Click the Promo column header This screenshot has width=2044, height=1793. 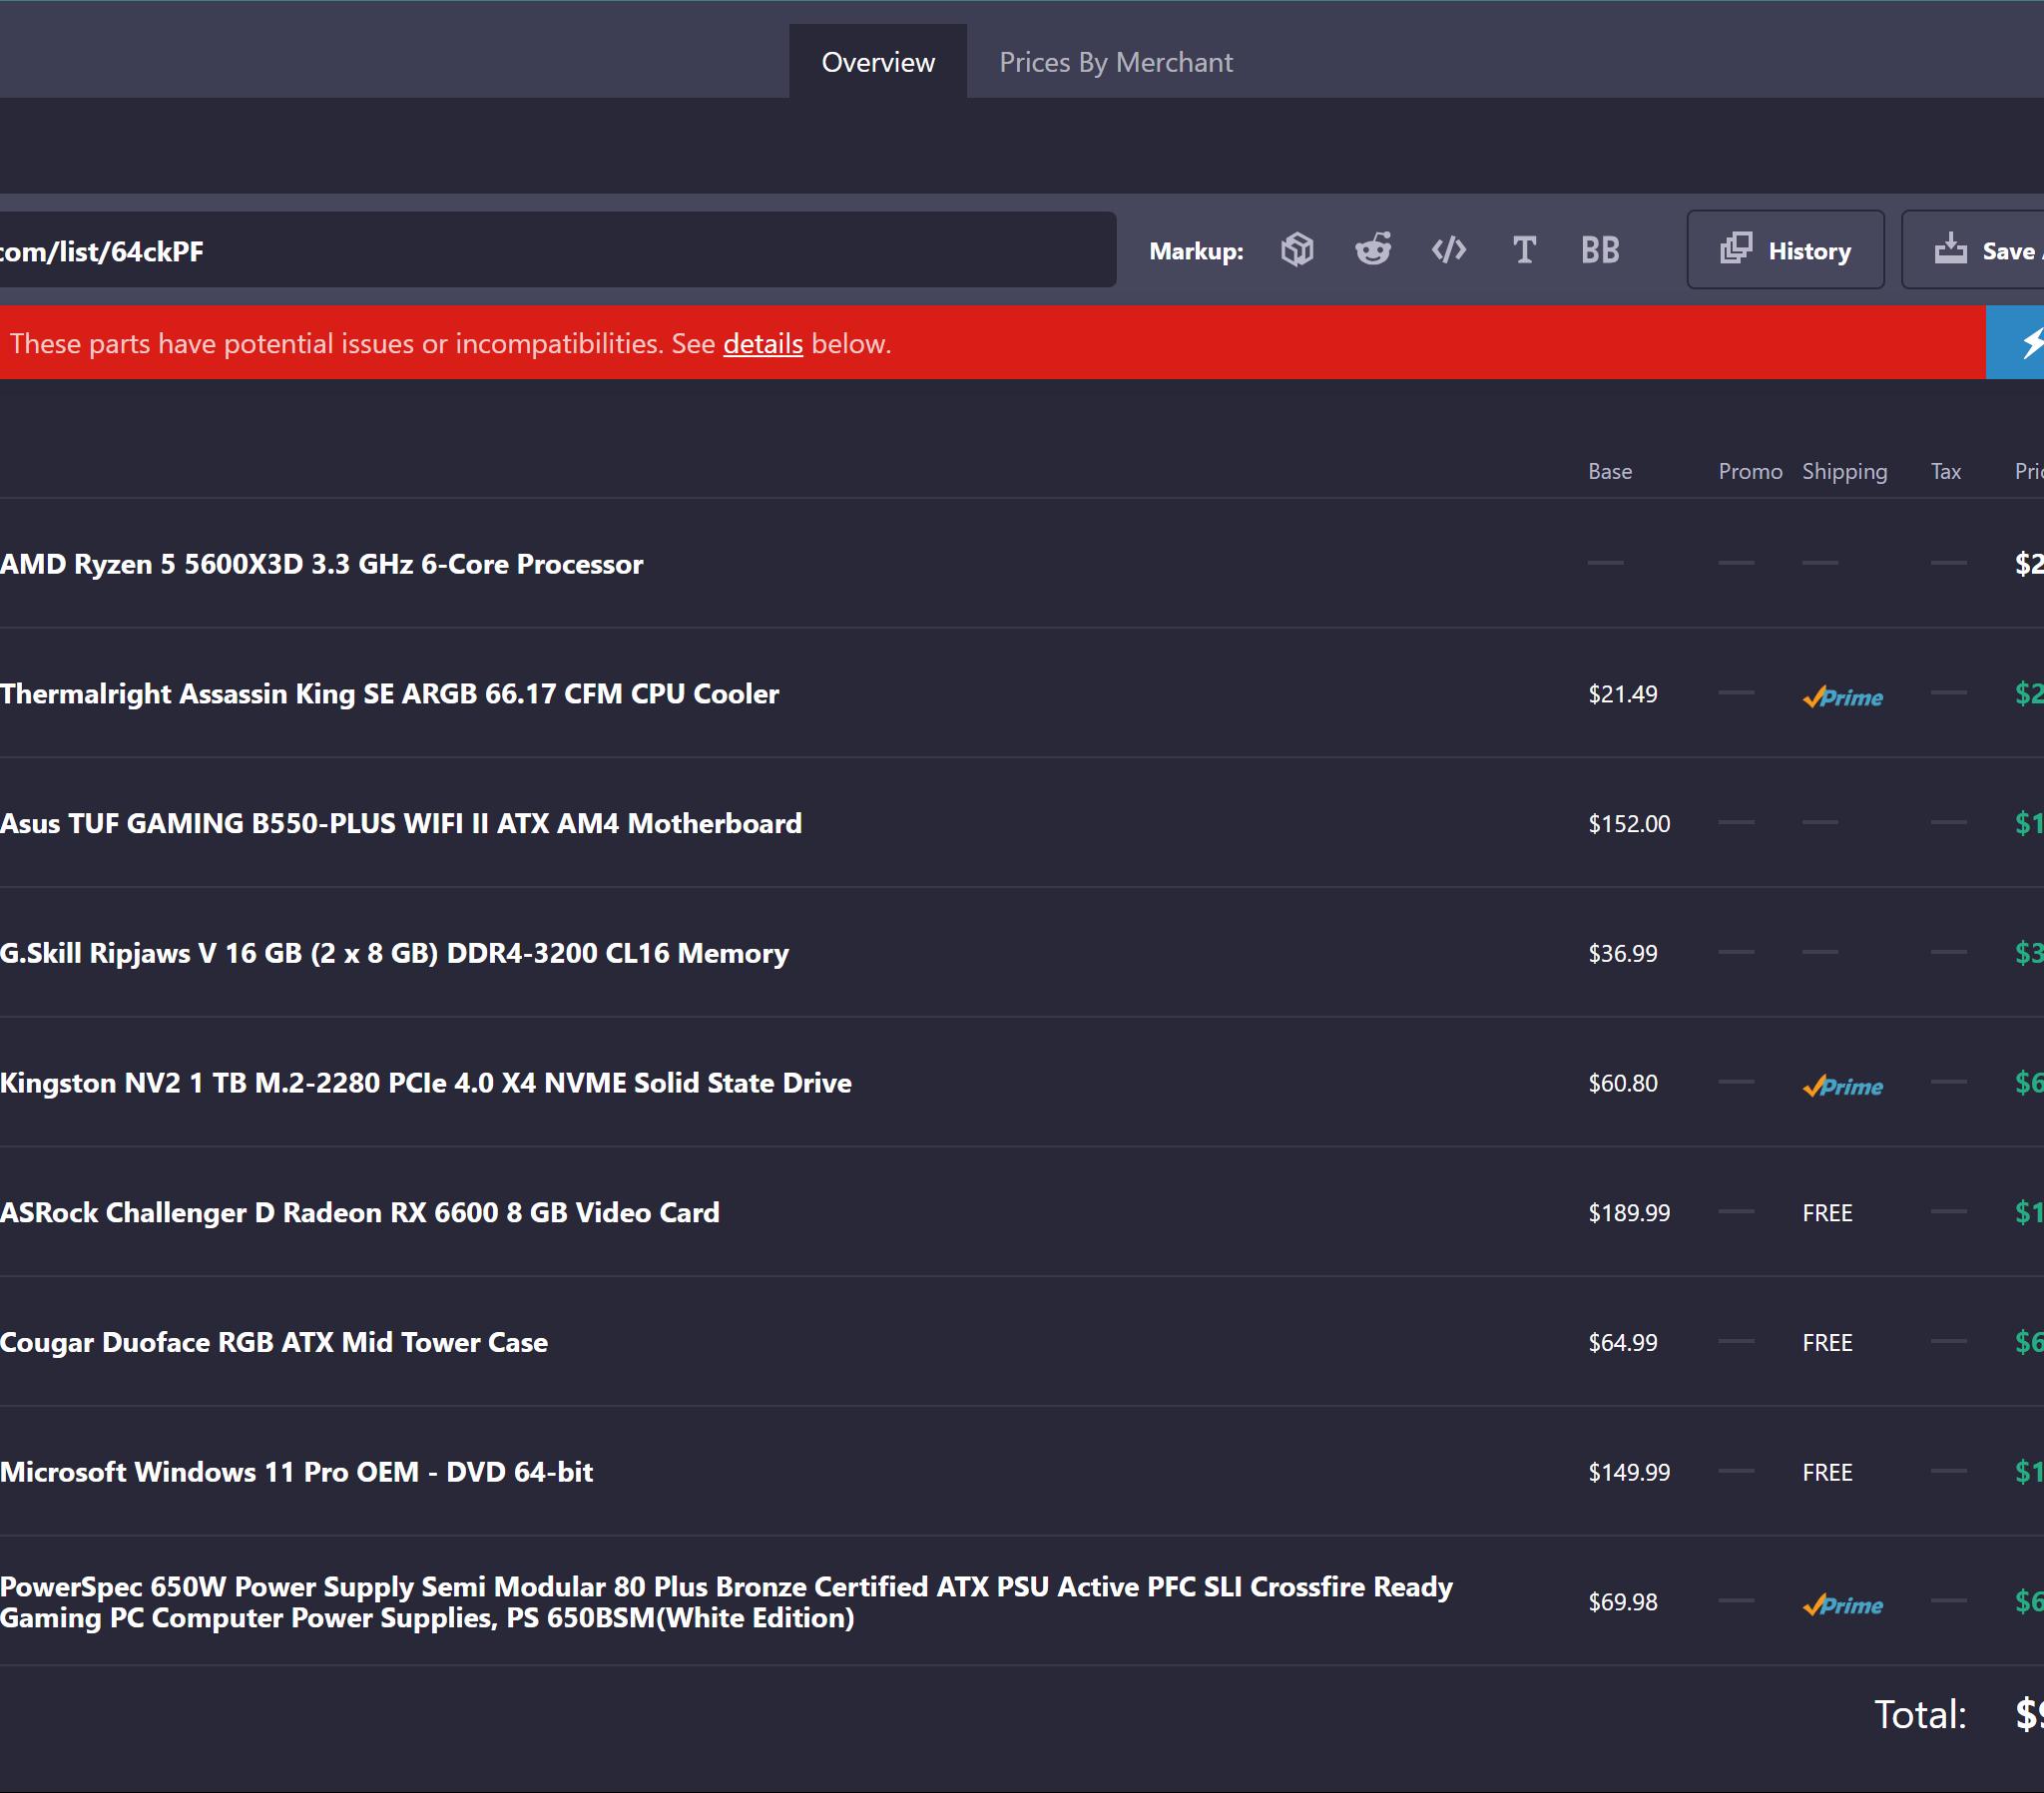1750,472
